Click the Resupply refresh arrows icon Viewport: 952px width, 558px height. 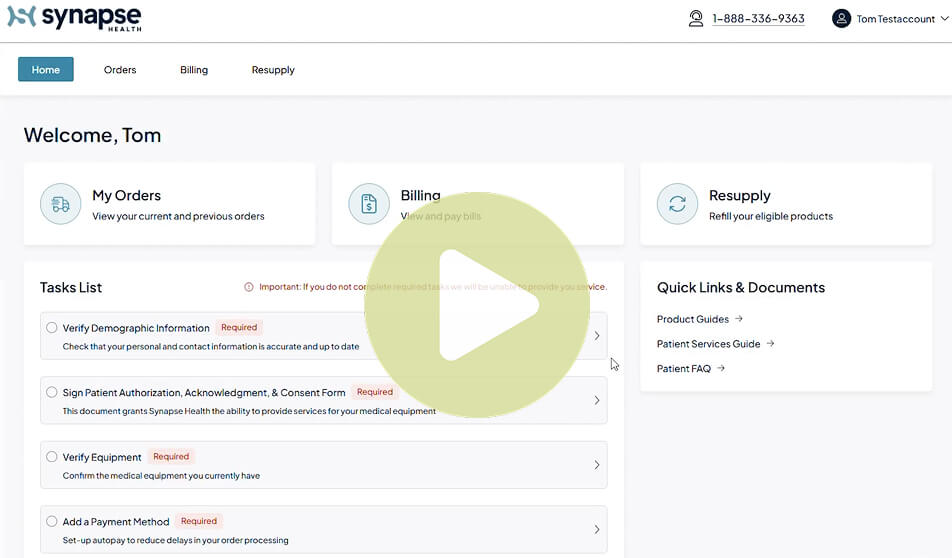click(677, 204)
